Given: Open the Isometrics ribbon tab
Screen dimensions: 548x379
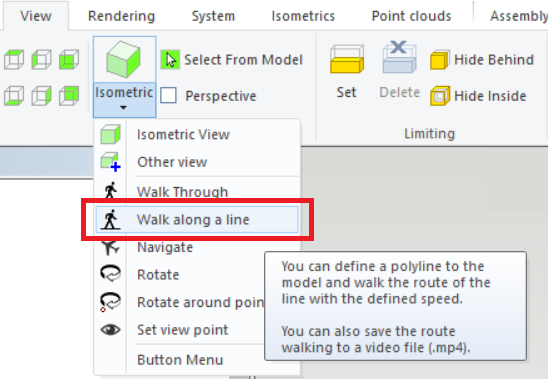Looking at the screenshot, I should coord(303,16).
